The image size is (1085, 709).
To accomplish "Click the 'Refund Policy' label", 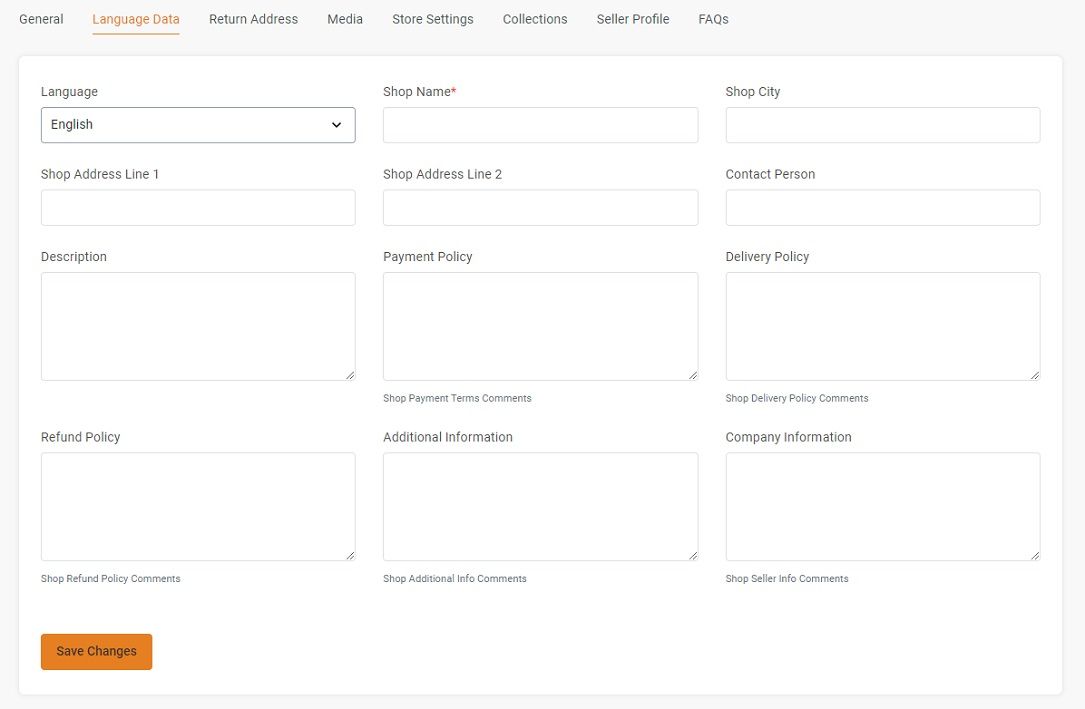I will tap(80, 437).
